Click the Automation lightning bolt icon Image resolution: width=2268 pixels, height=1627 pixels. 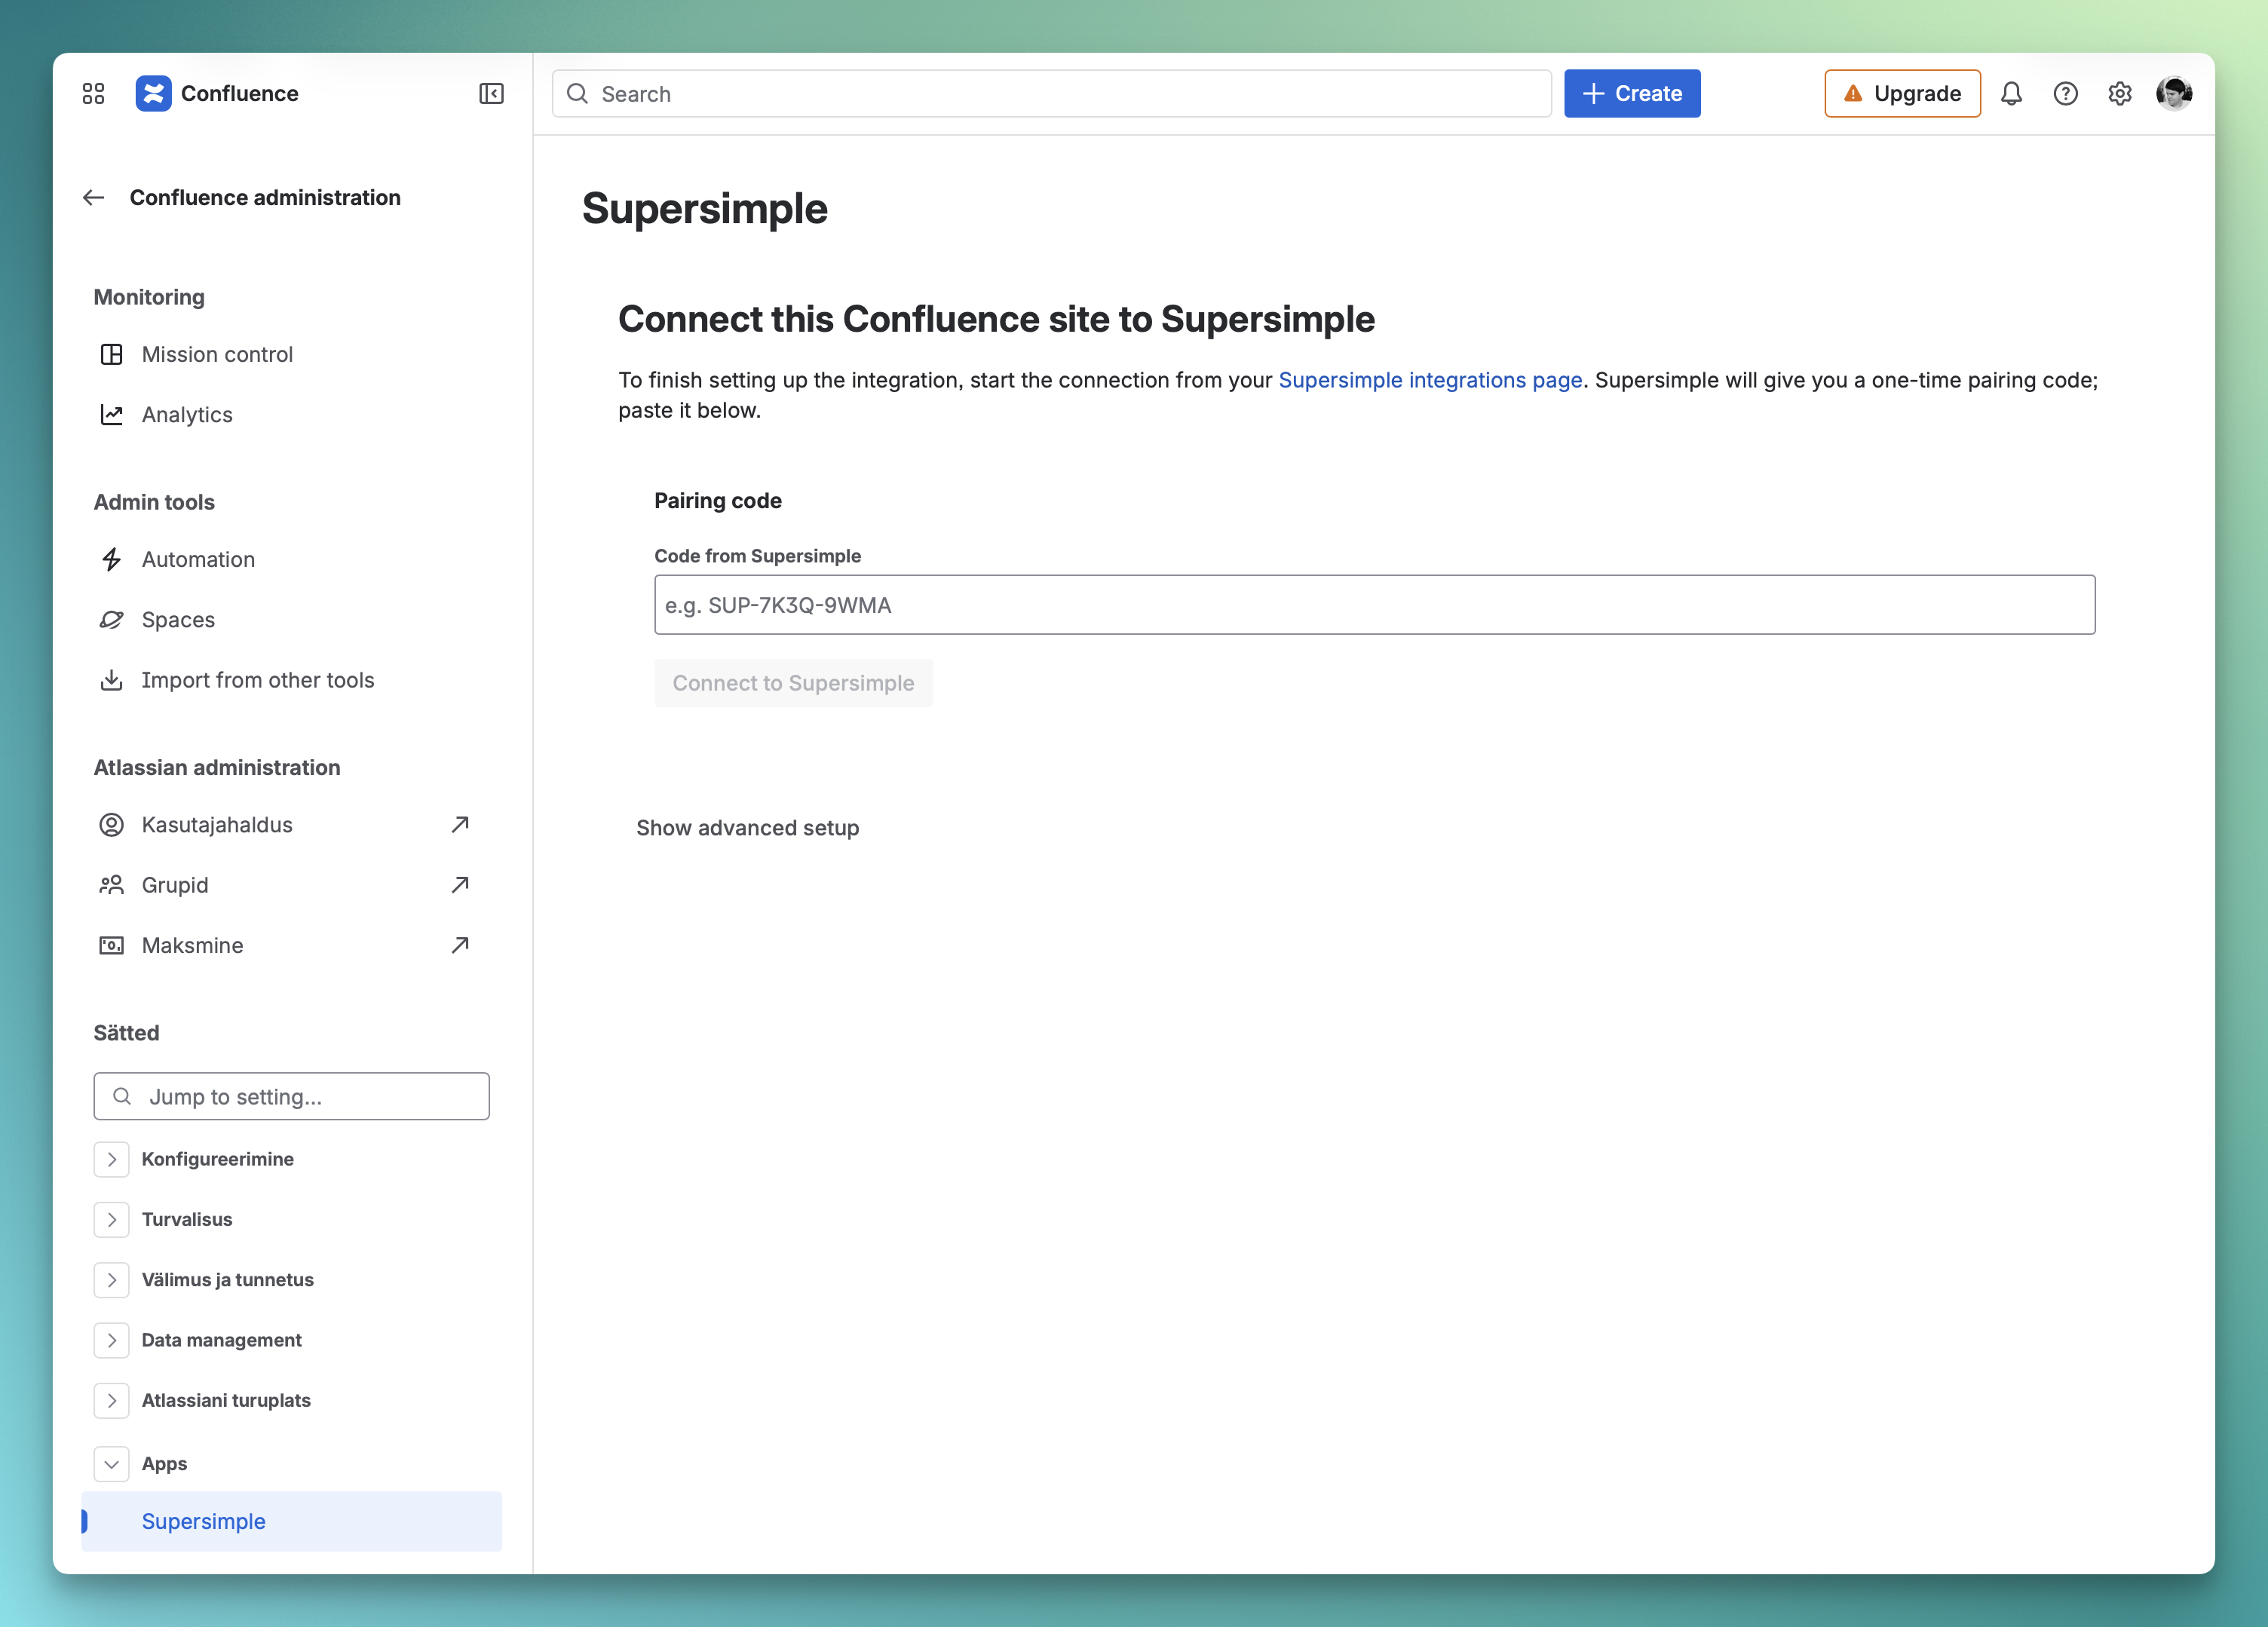click(111, 559)
